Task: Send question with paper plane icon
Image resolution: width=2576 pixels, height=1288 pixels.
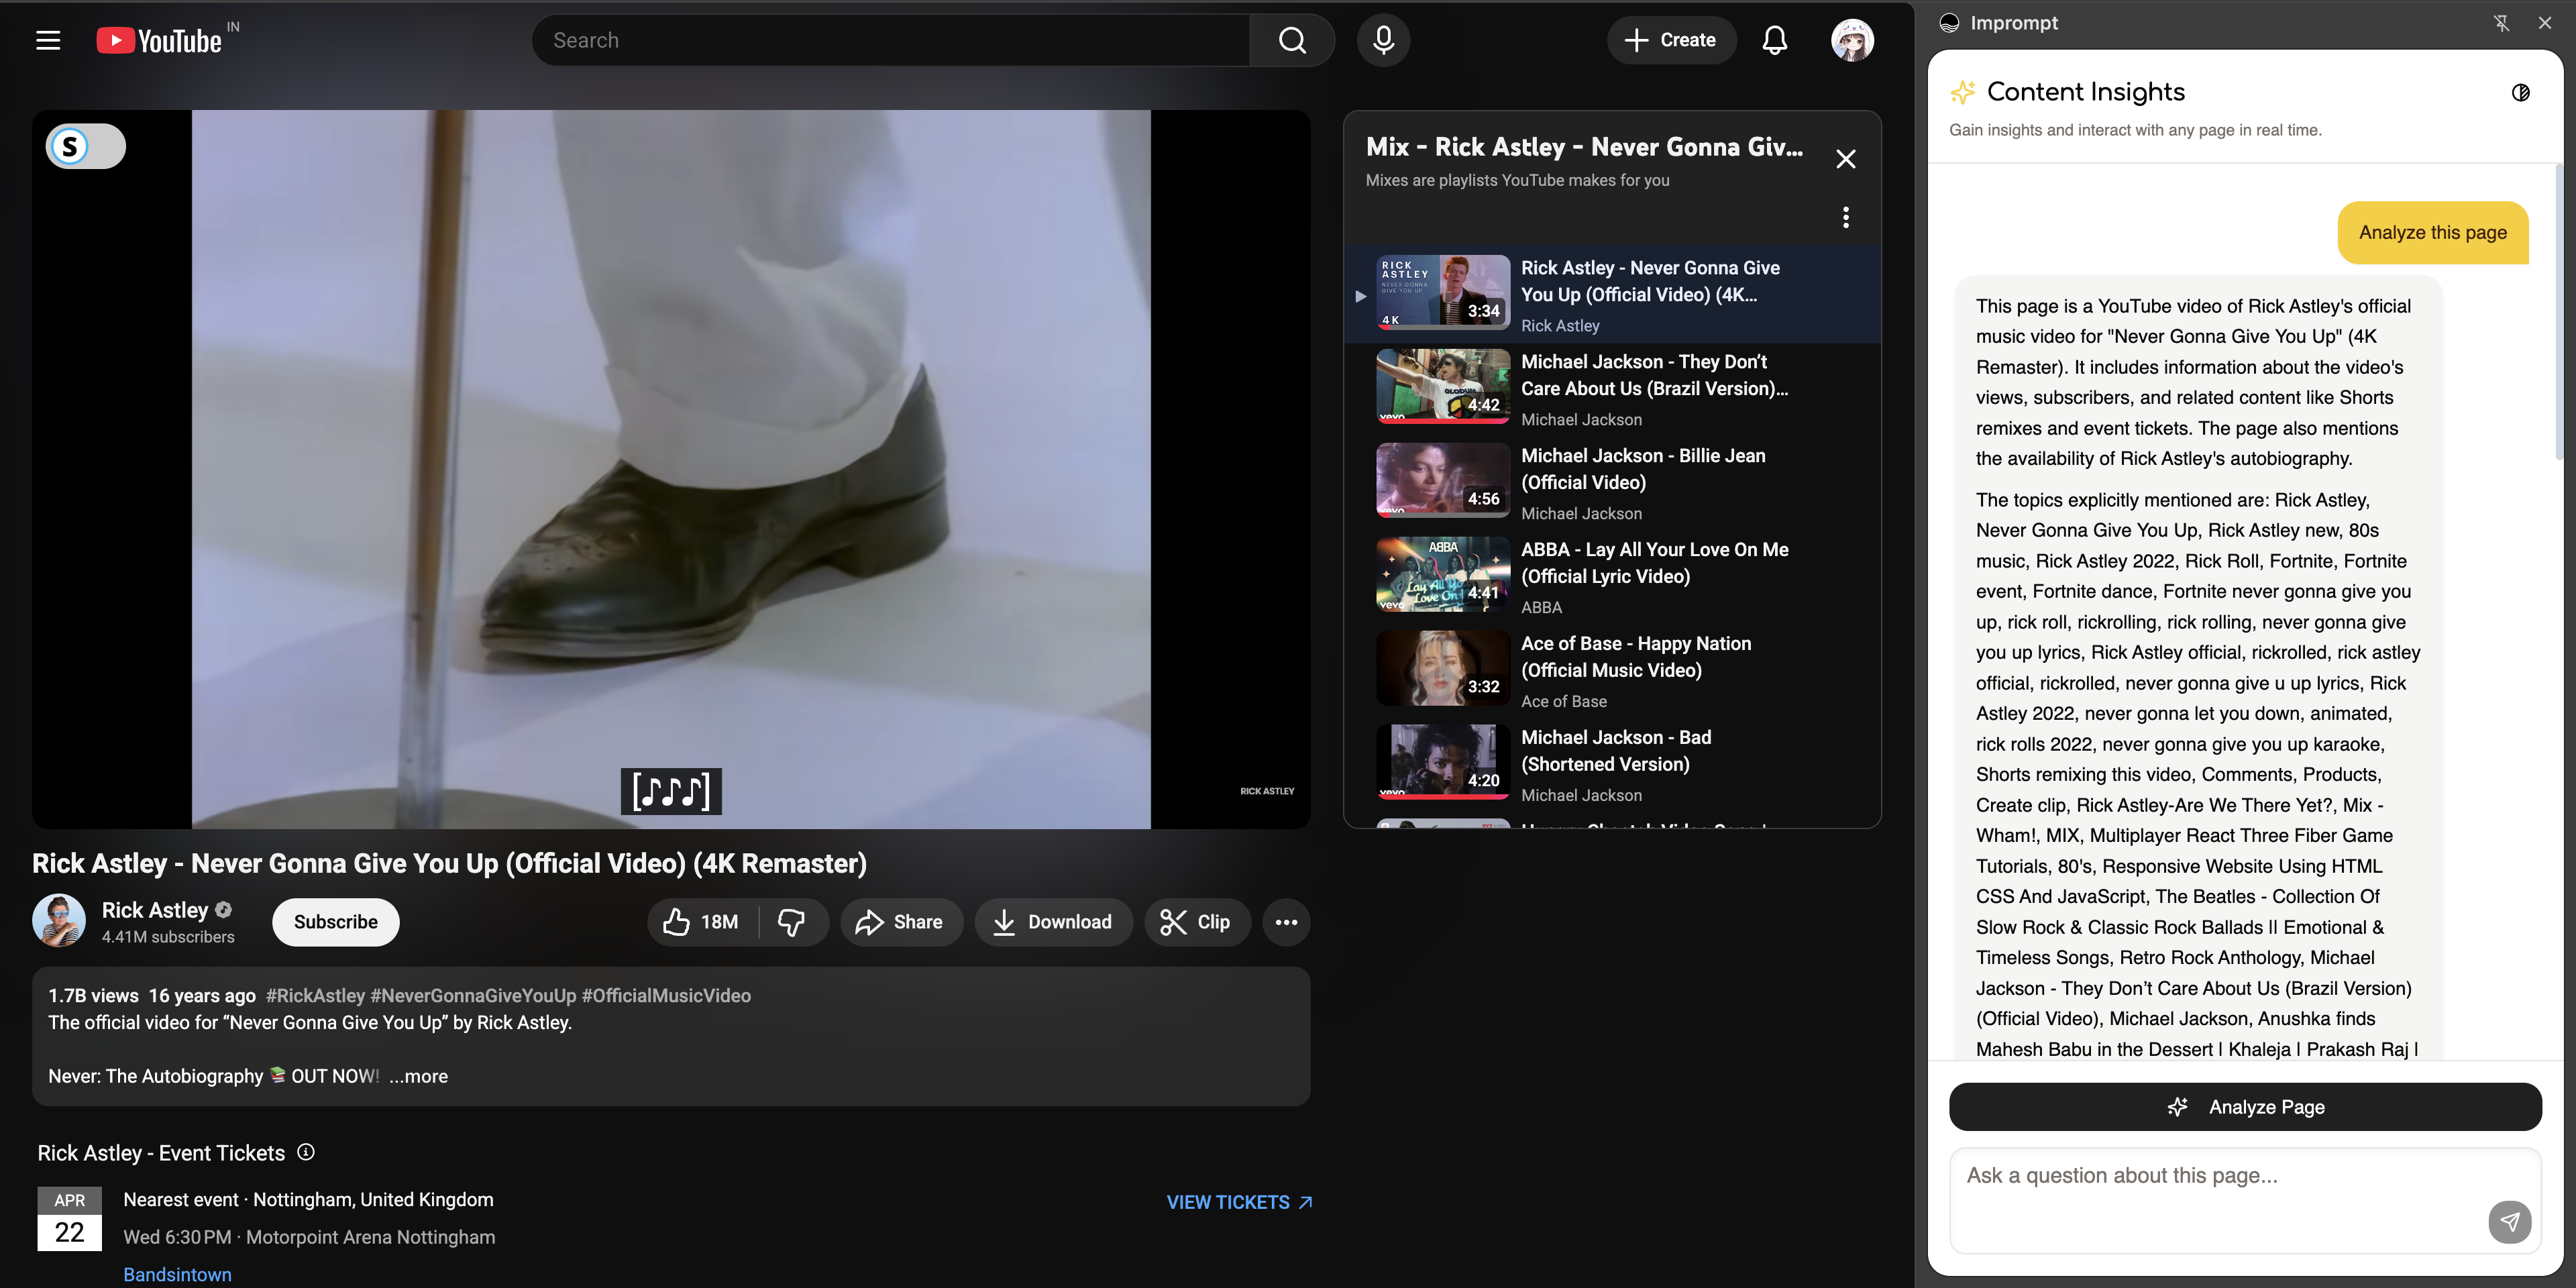Action: (x=2509, y=1221)
